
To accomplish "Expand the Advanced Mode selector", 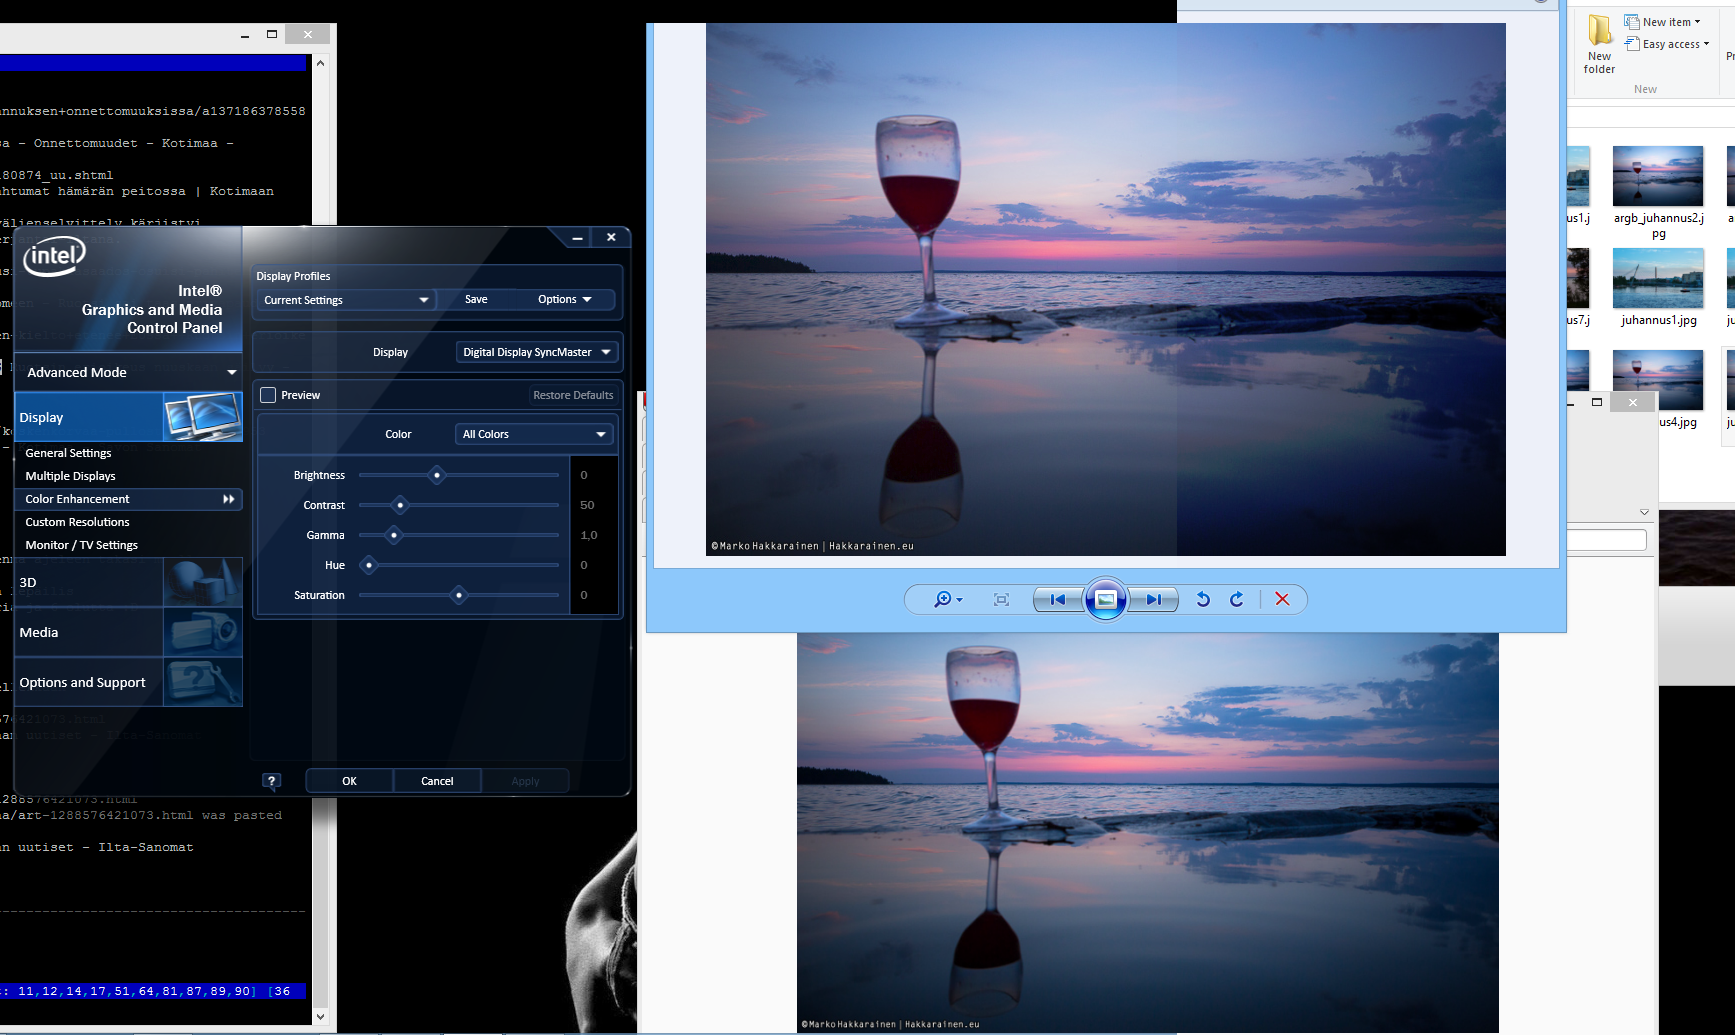I will point(129,372).
